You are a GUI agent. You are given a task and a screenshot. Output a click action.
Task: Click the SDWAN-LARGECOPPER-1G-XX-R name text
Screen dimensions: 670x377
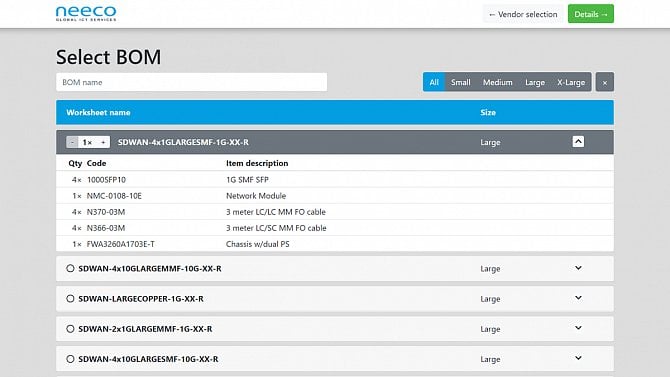coord(141,299)
